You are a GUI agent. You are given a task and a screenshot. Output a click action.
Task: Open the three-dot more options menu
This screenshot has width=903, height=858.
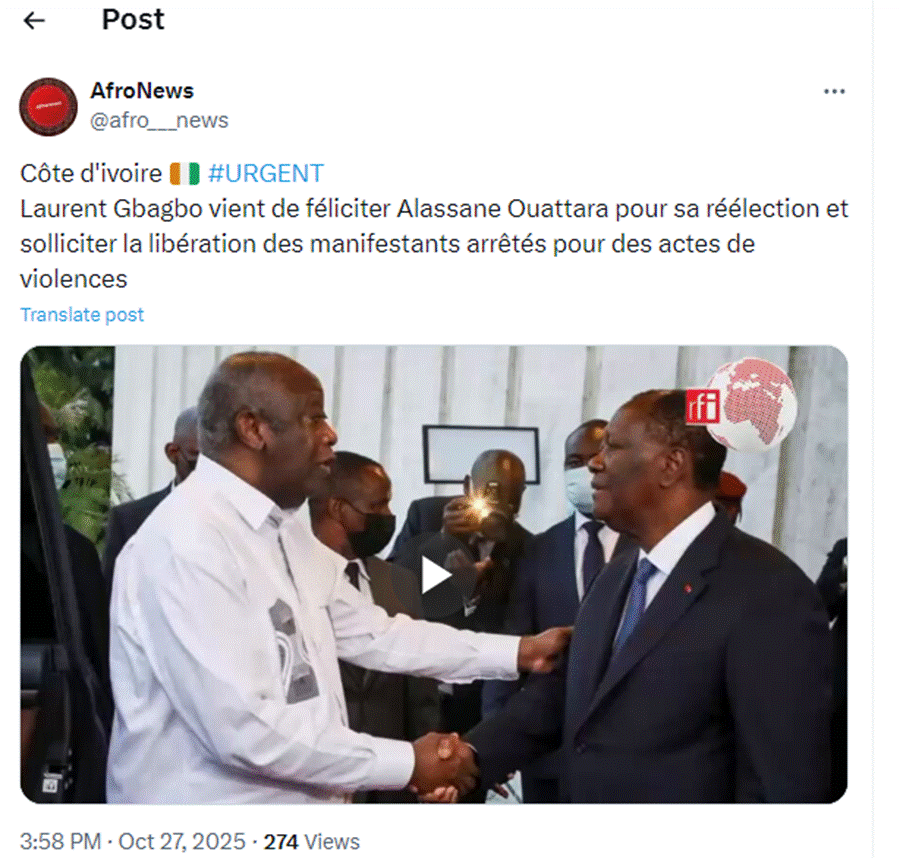point(834,92)
